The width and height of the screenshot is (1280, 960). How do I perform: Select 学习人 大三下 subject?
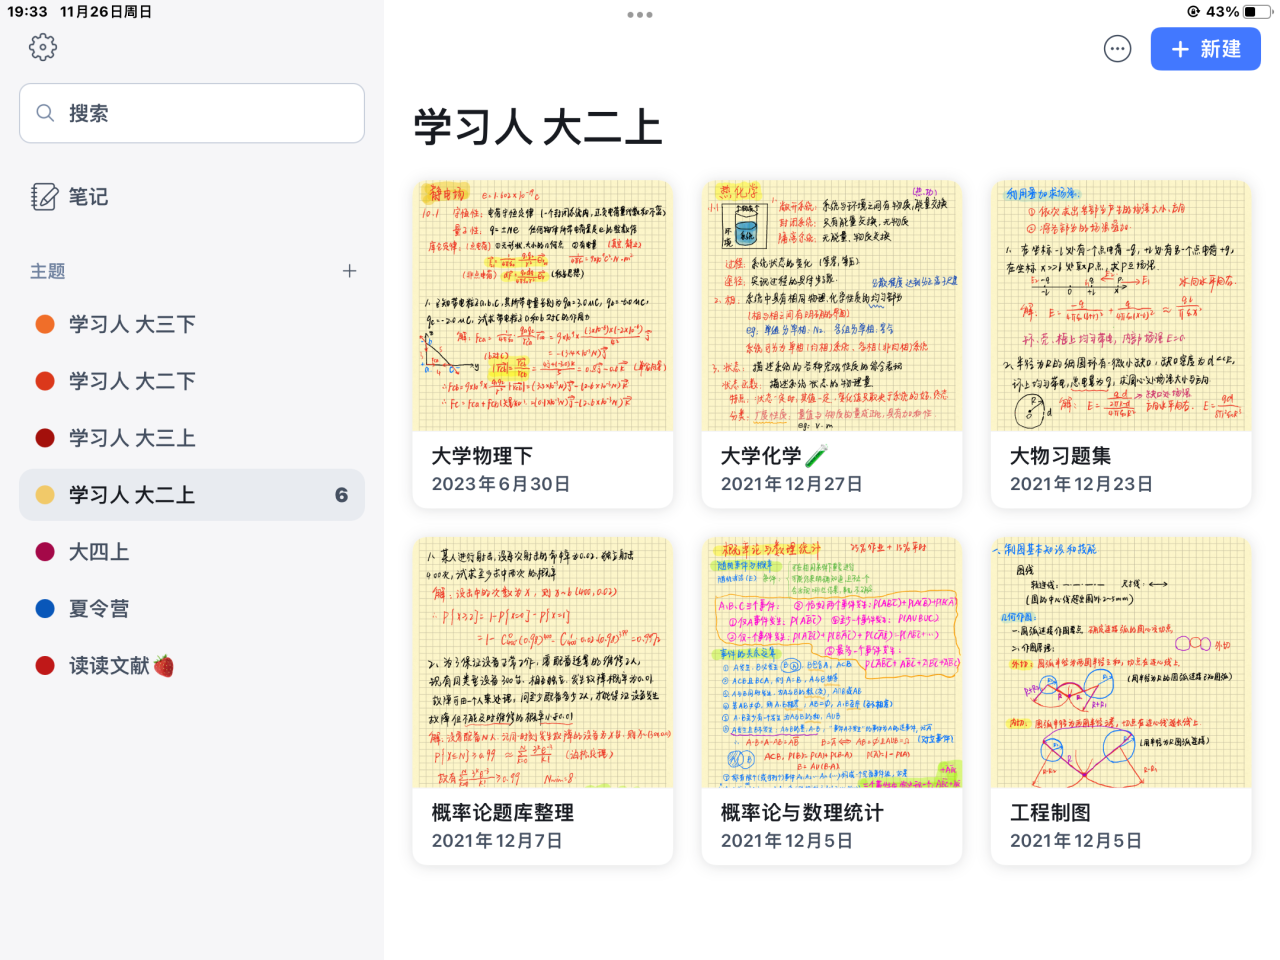132,324
